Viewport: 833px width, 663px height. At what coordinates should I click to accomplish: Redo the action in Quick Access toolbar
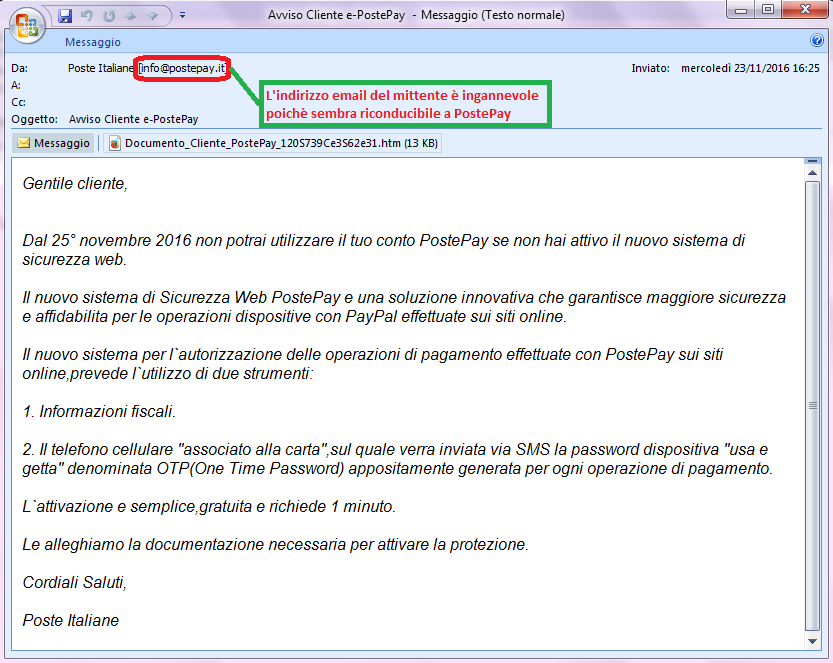(x=109, y=16)
